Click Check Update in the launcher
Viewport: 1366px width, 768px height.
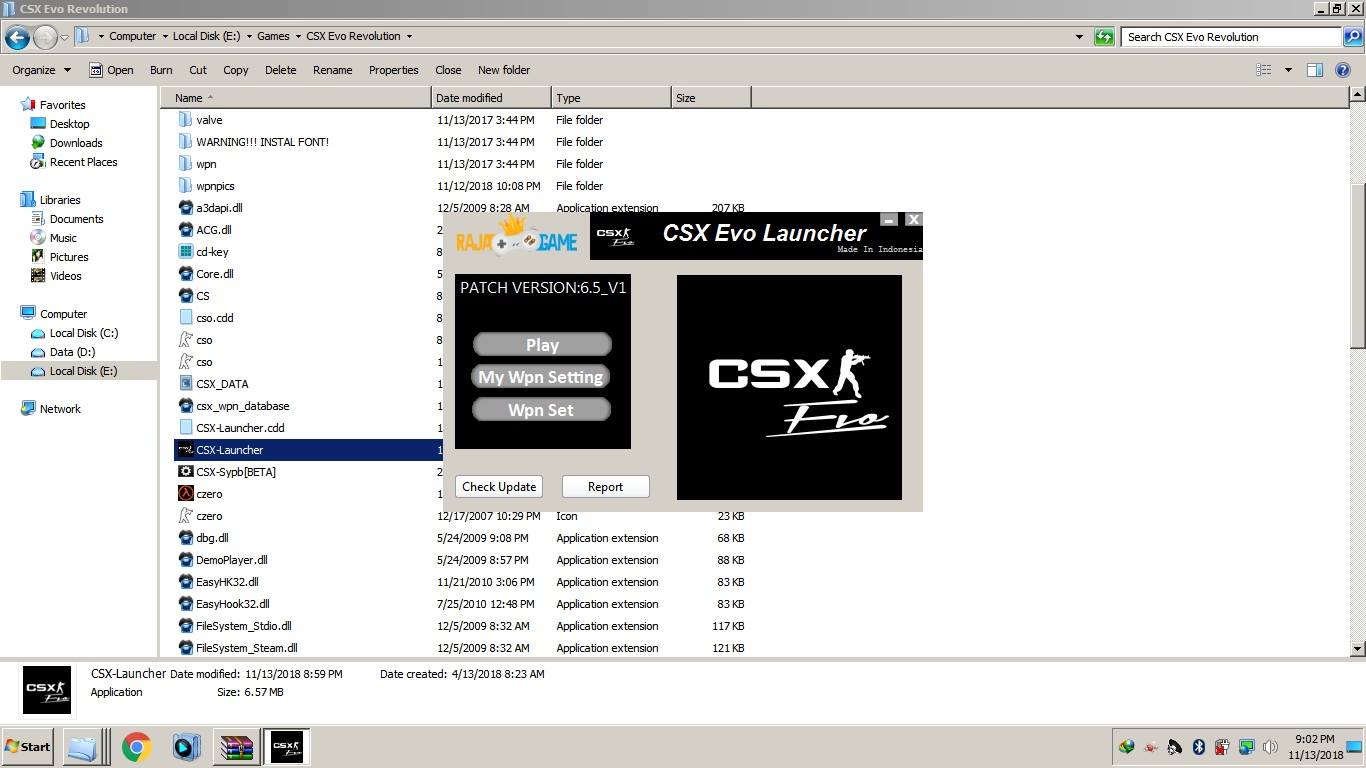click(x=499, y=487)
